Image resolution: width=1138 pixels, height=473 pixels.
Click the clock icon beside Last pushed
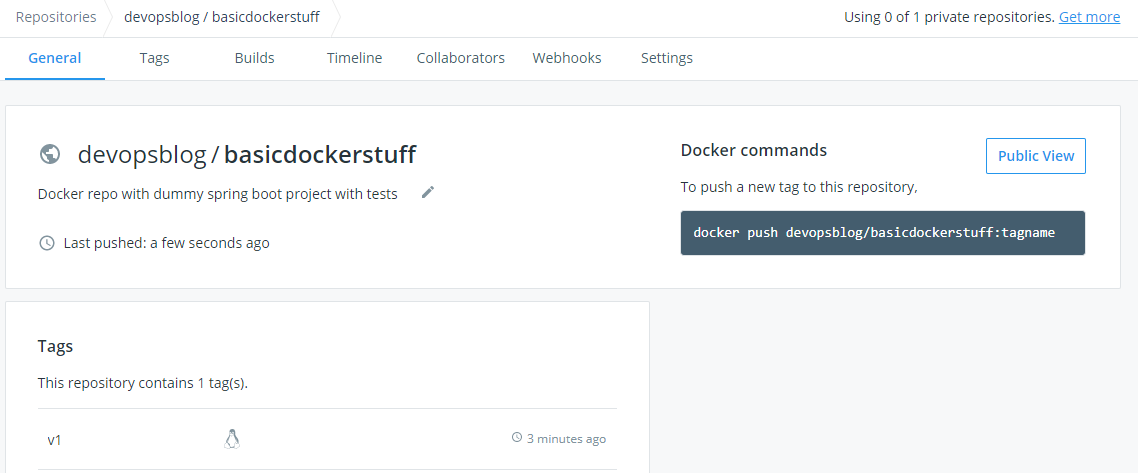coord(46,243)
